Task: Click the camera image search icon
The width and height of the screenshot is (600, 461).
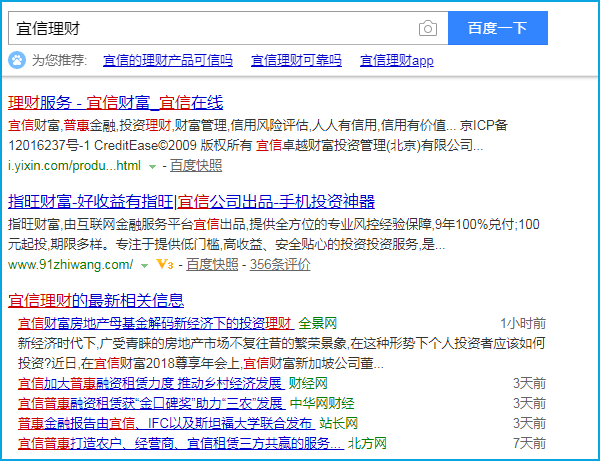Action: click(x=427, y=28)
